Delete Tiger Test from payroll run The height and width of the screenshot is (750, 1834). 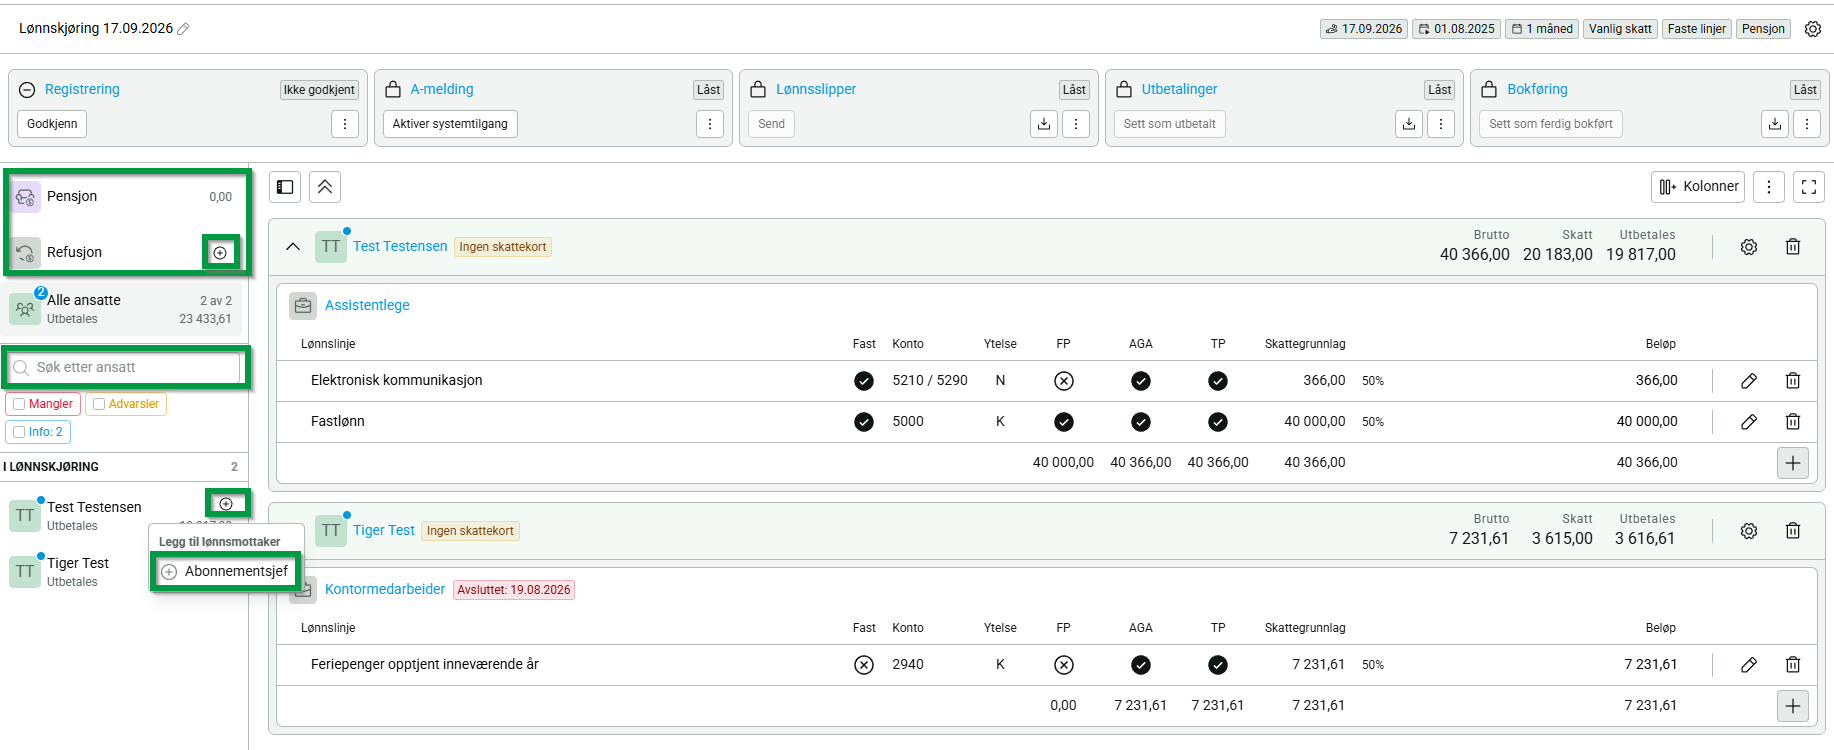[1793, 531]
